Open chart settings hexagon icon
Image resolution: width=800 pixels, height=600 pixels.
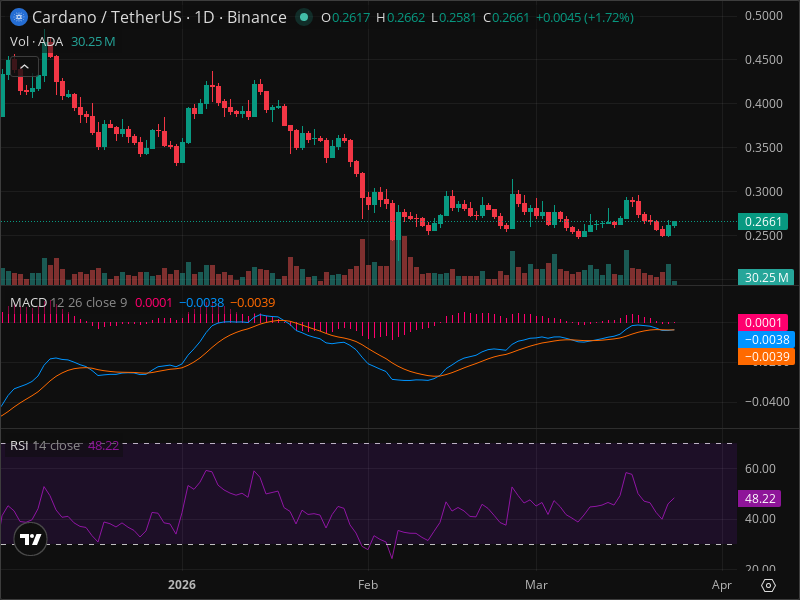tap(768, 585)
